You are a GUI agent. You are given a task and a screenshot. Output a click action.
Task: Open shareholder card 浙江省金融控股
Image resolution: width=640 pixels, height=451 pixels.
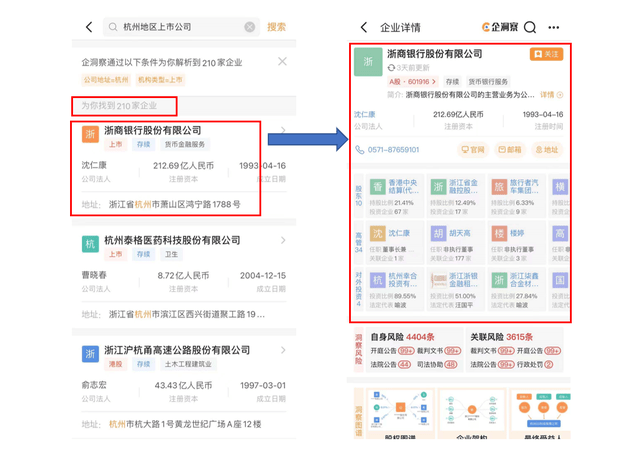(x=456, y=196)
